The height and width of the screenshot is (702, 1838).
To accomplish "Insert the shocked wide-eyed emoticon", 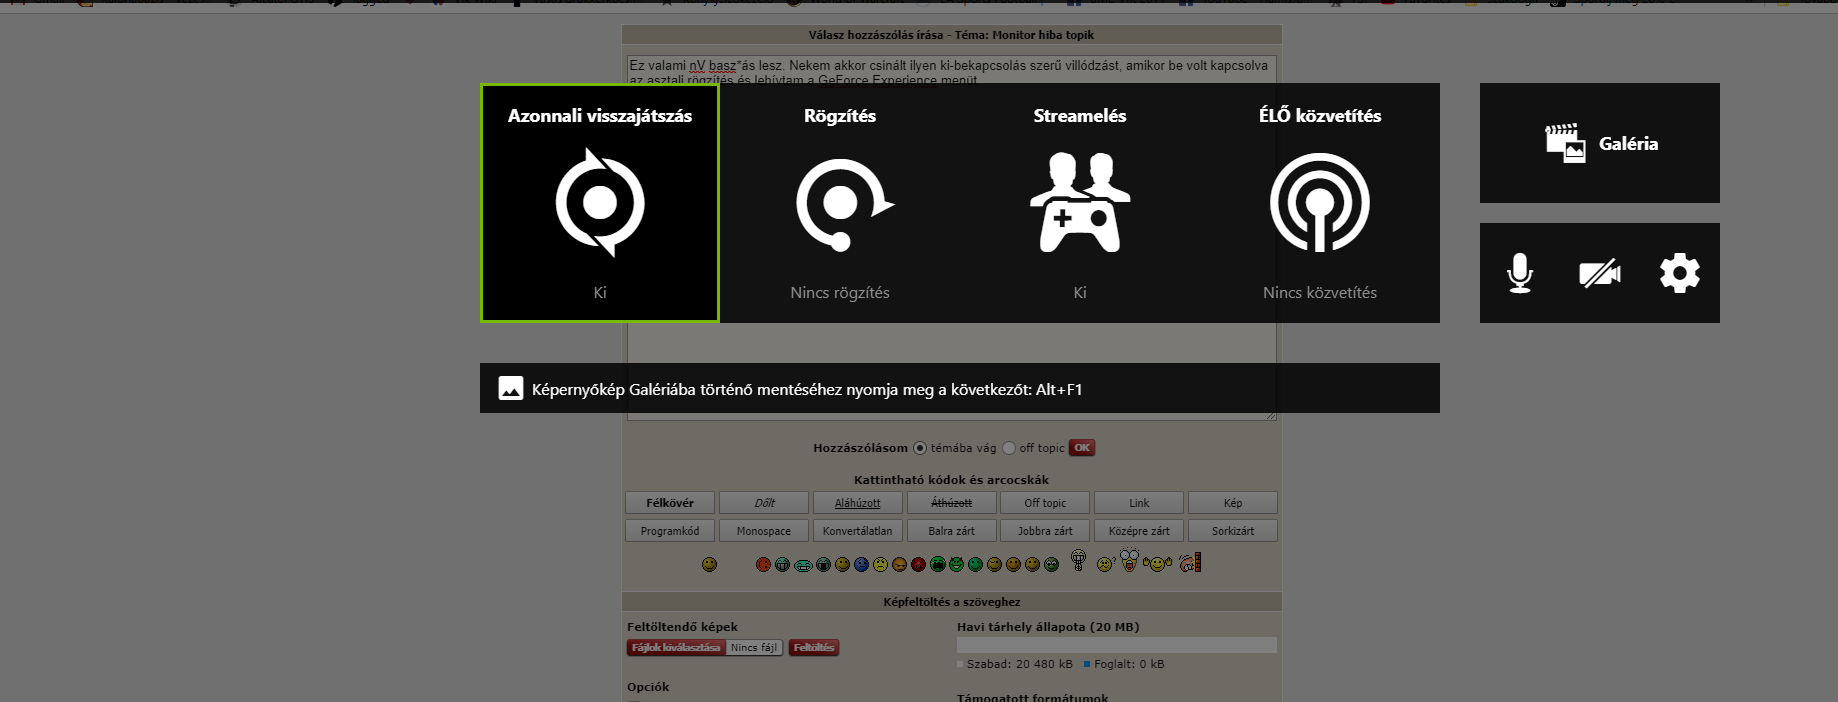I will pos(1130,559).
